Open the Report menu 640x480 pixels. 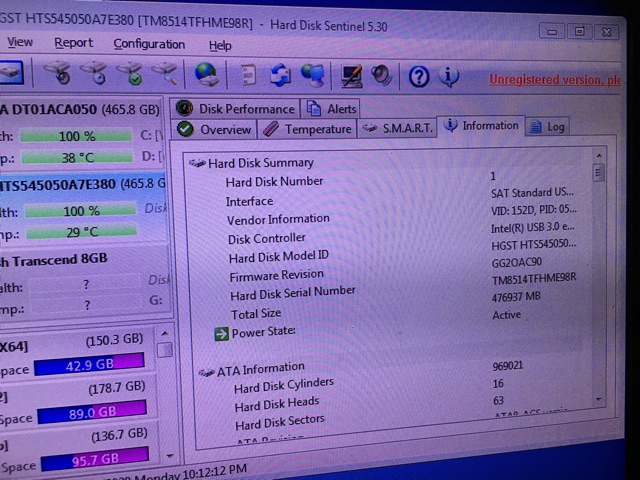[x=73, y=43]
